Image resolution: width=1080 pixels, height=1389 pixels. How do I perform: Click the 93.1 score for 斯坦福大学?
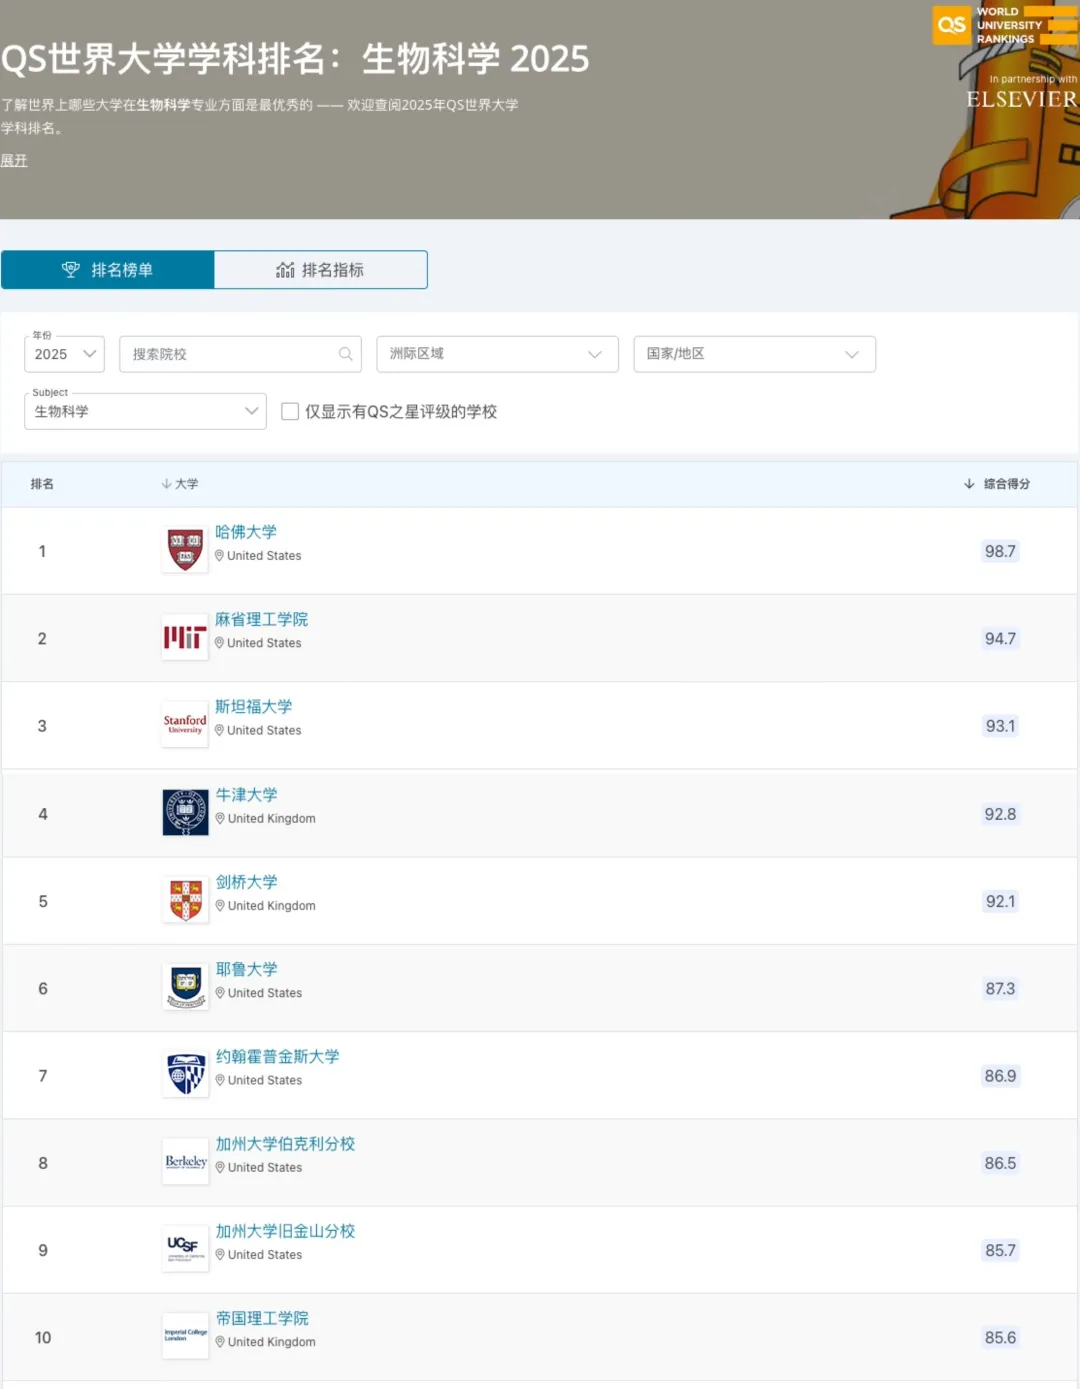(x=1000, y=726)
